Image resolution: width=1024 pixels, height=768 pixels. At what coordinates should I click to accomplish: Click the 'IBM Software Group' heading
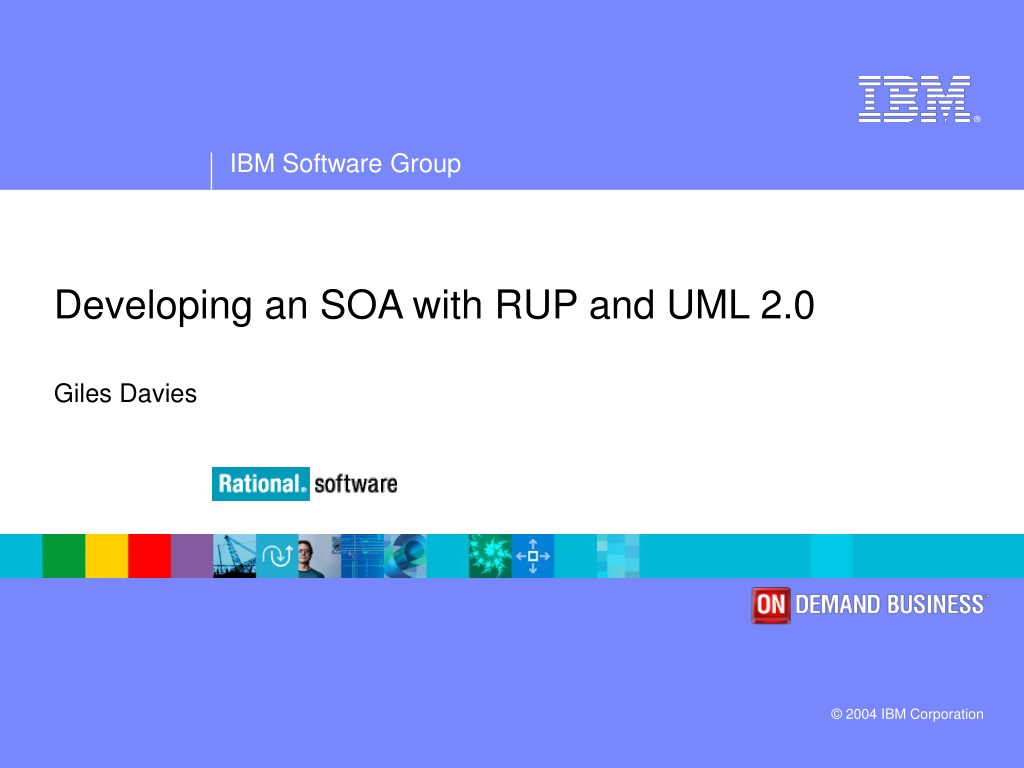(x=345, y=163)
